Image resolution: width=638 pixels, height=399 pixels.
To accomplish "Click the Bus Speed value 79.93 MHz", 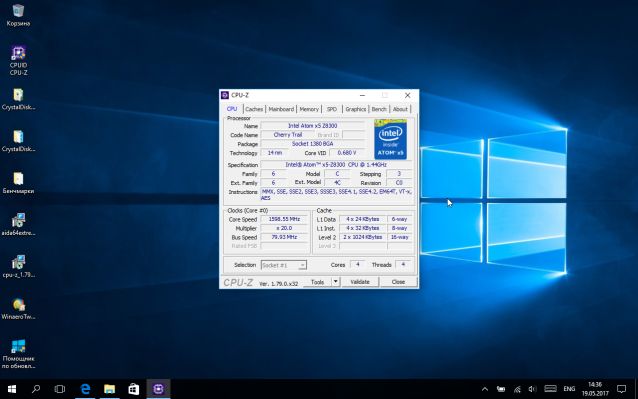I will pyautogui.click(x=284, y=237).
